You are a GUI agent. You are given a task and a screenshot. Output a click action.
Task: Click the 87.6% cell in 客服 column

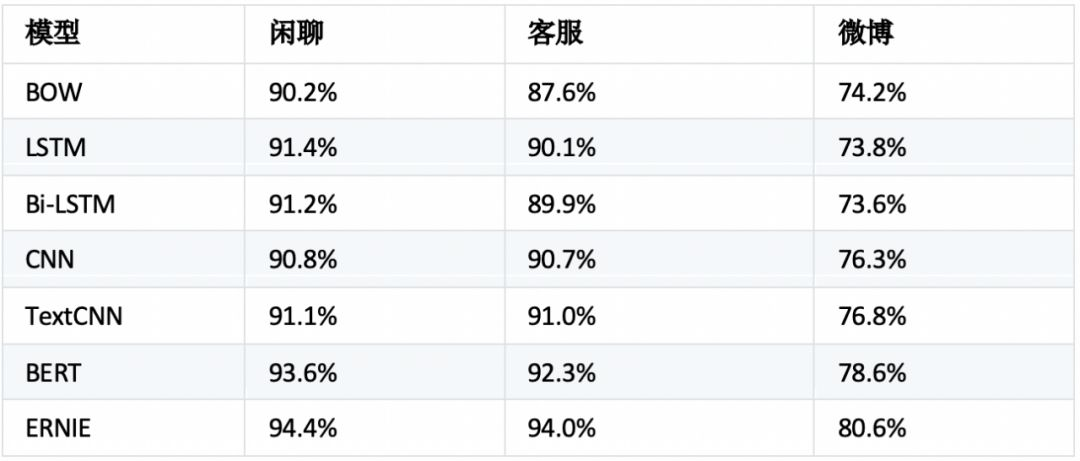point(562,93)
